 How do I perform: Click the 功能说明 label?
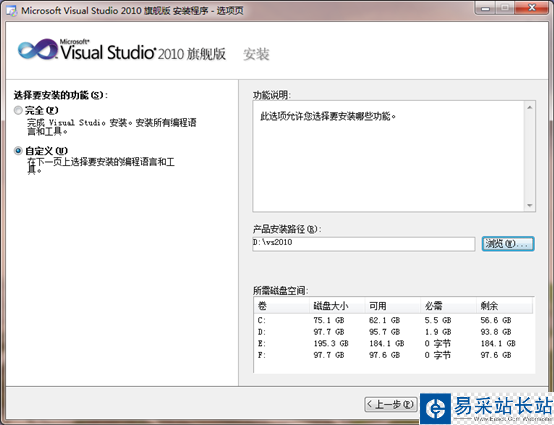point(272,95)
